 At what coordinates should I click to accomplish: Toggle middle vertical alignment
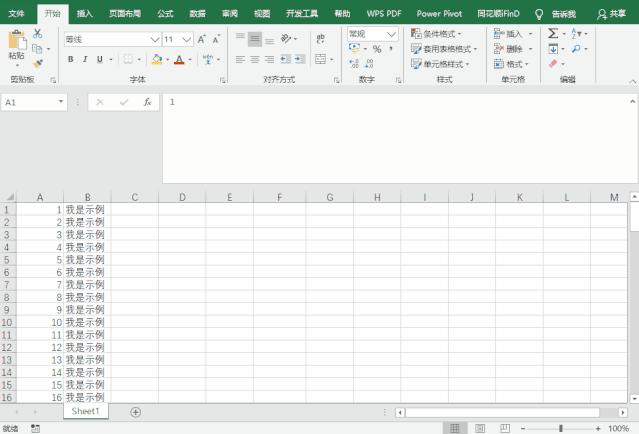[255, 39]
